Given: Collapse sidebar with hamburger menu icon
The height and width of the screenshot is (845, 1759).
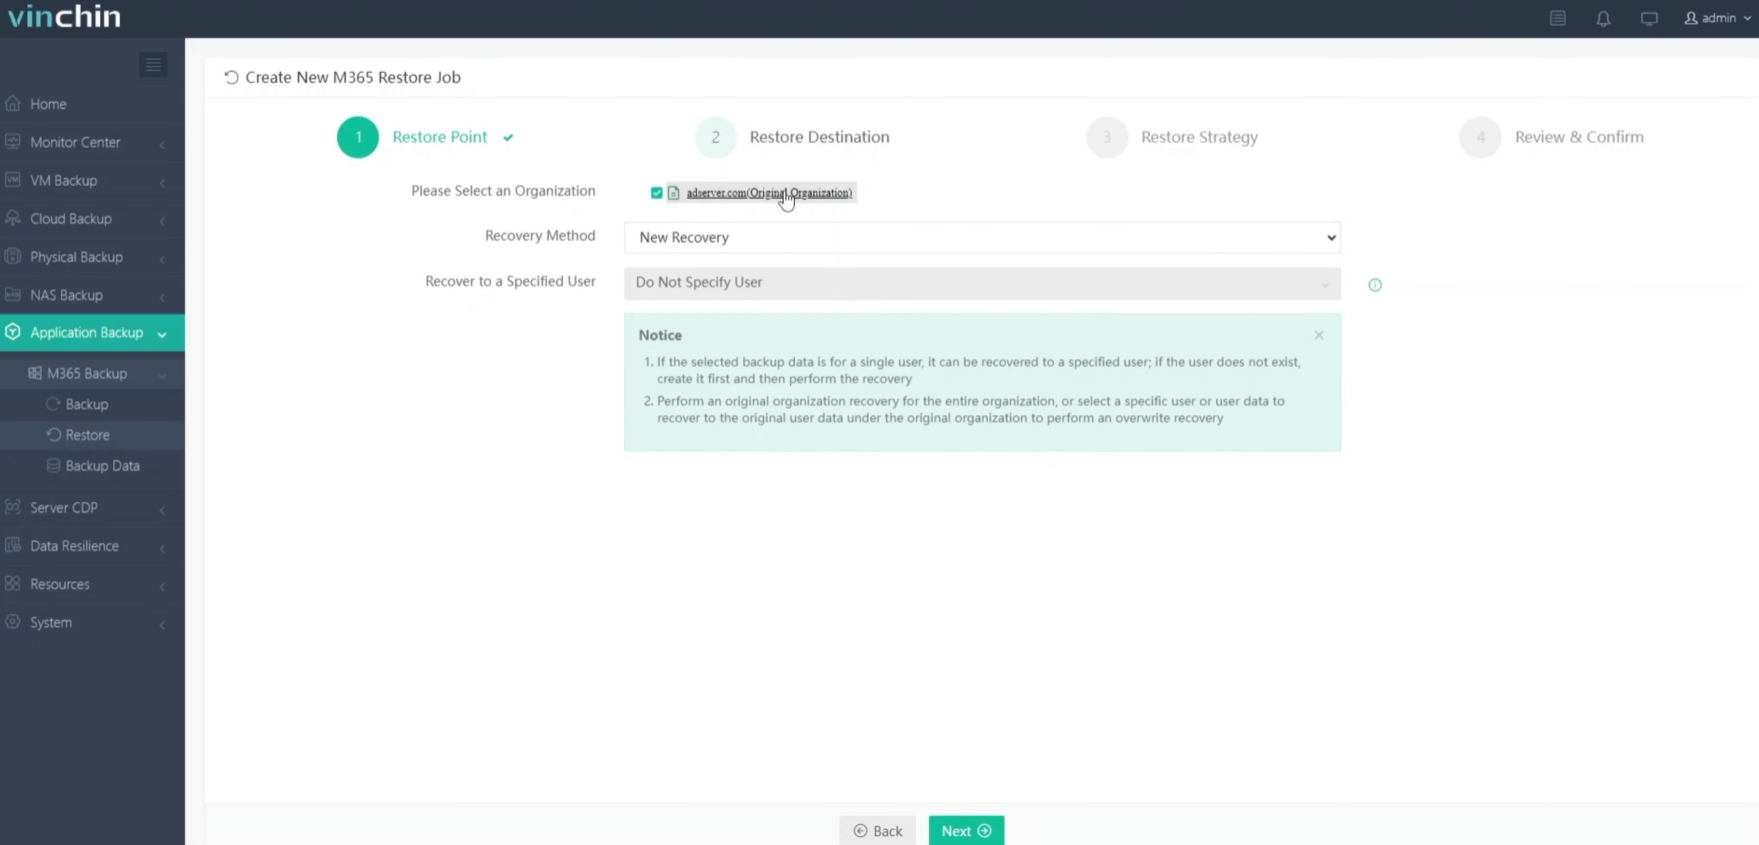Looking at the screenshot, I should point(153,65).
